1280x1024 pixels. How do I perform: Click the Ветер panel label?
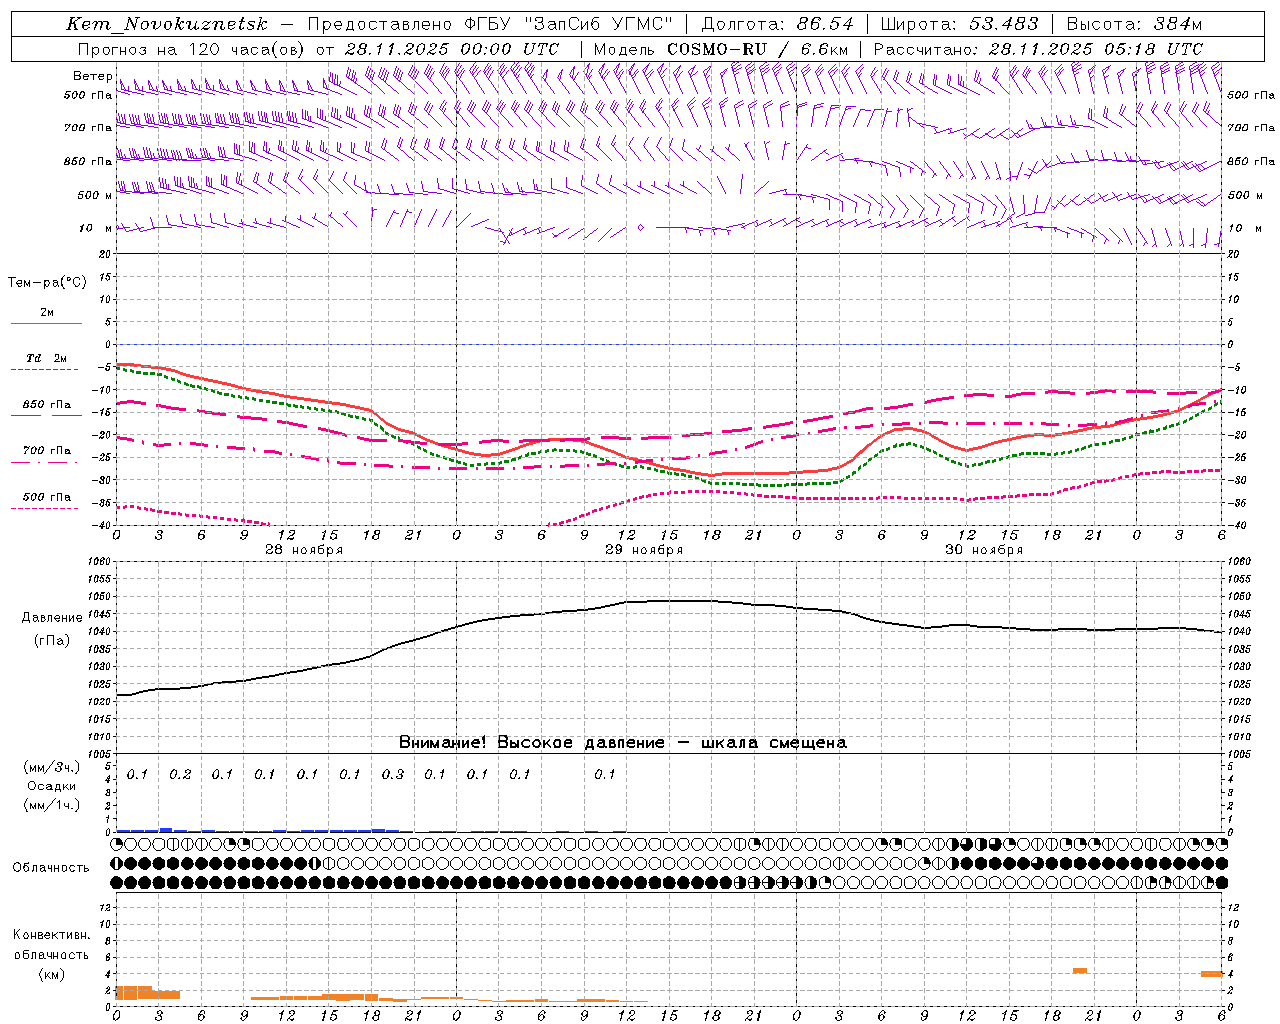[92, 76]
